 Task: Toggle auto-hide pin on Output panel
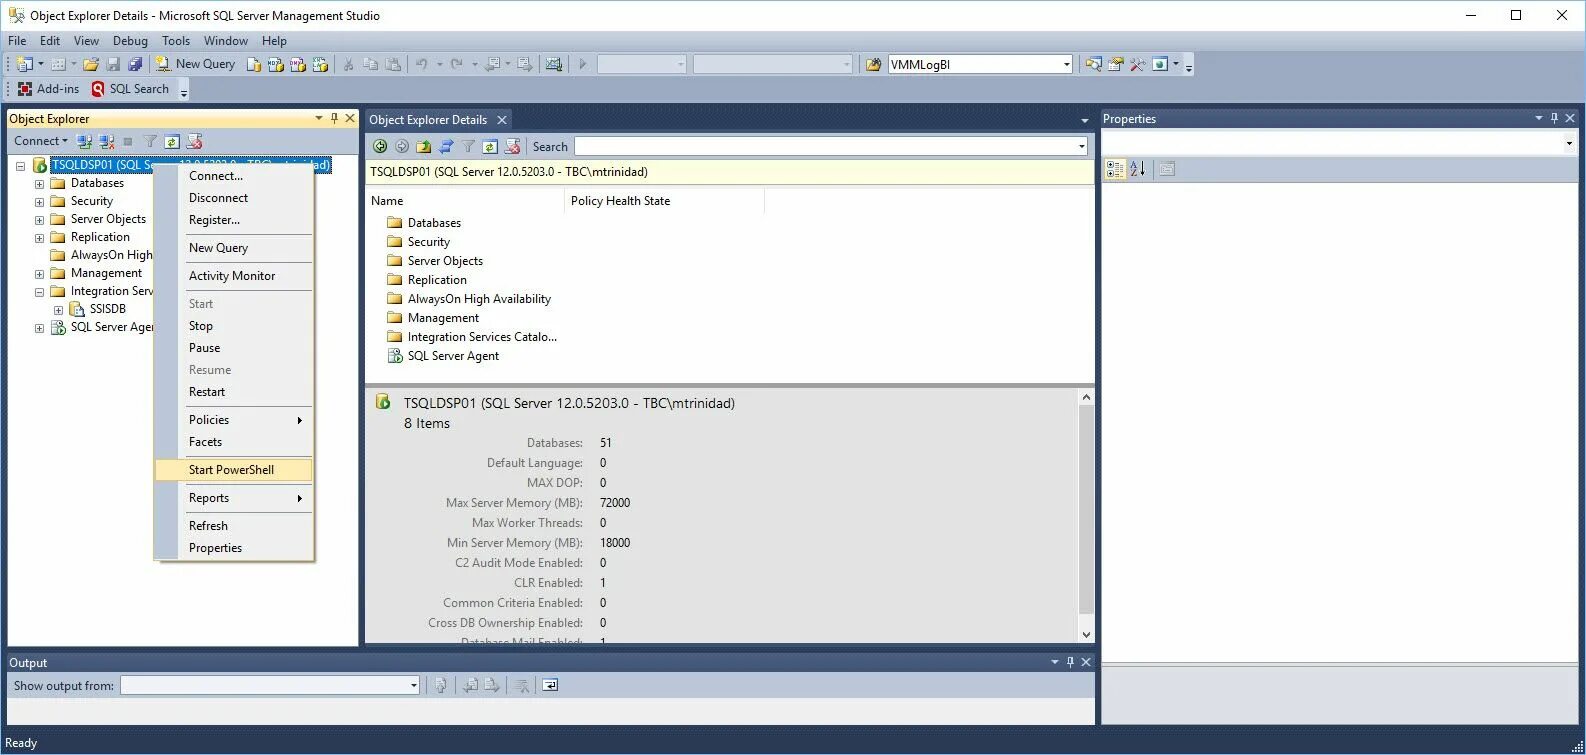1070,662
